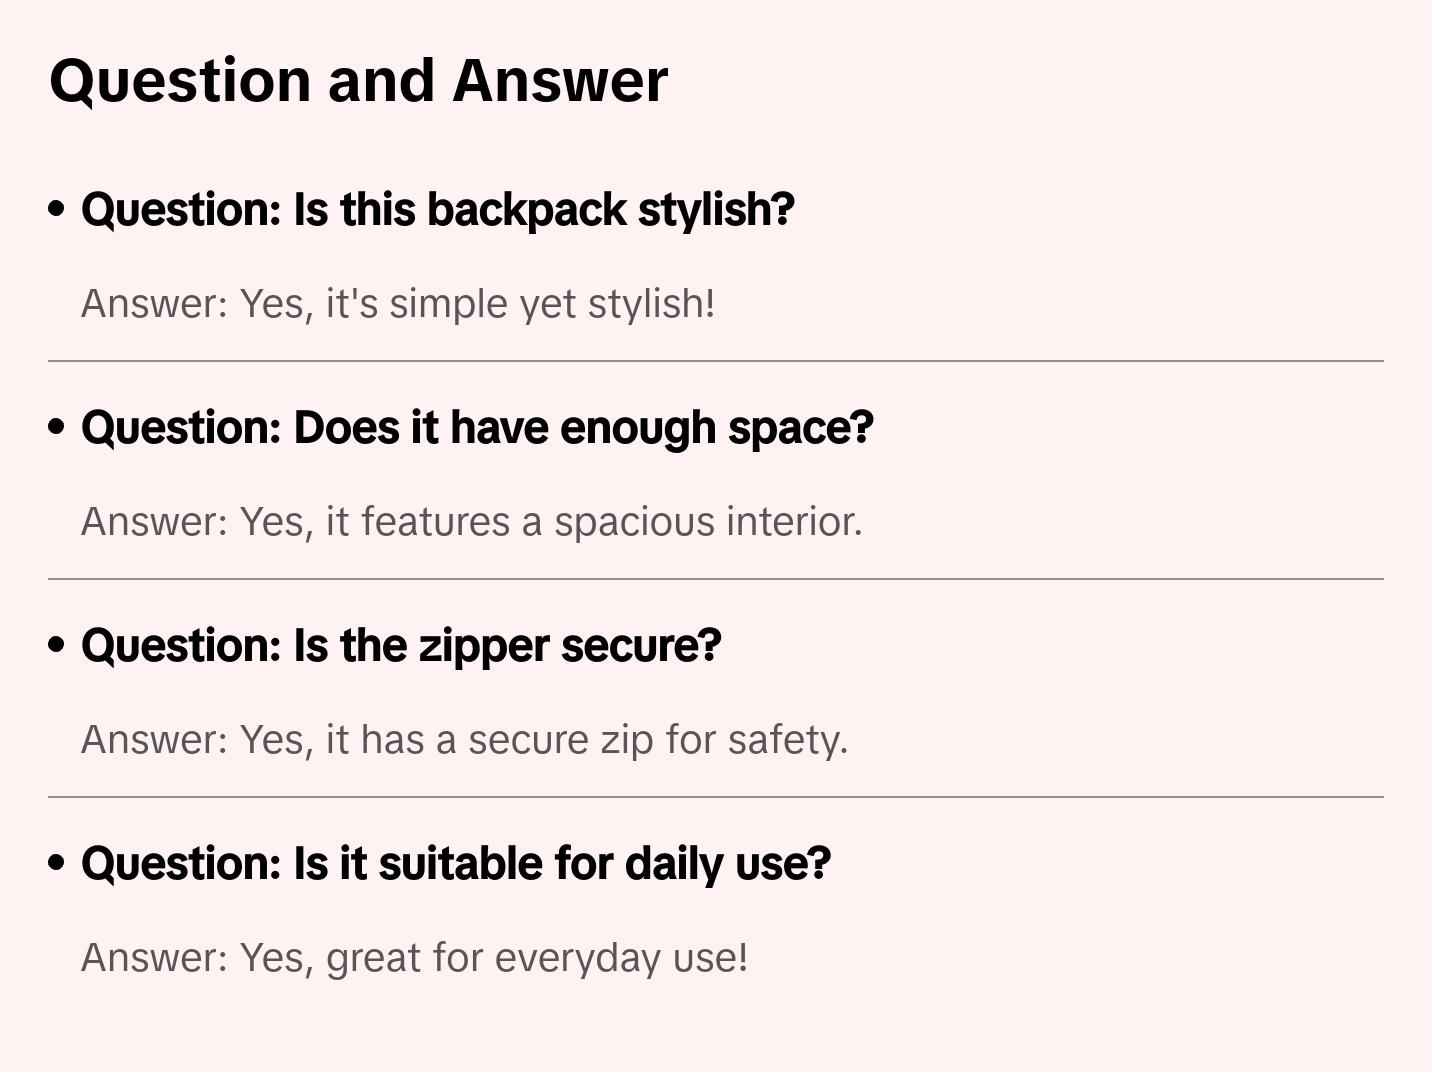Select answer 'great for everyday use!'
The width and height of the screenshot is (1432, 1072).
(414, 958)
